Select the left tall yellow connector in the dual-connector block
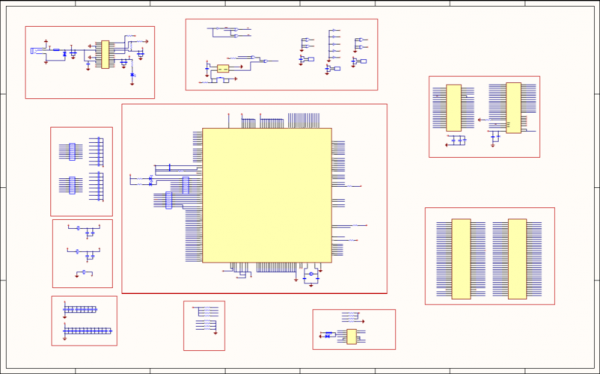 click(x=461, y=259)
